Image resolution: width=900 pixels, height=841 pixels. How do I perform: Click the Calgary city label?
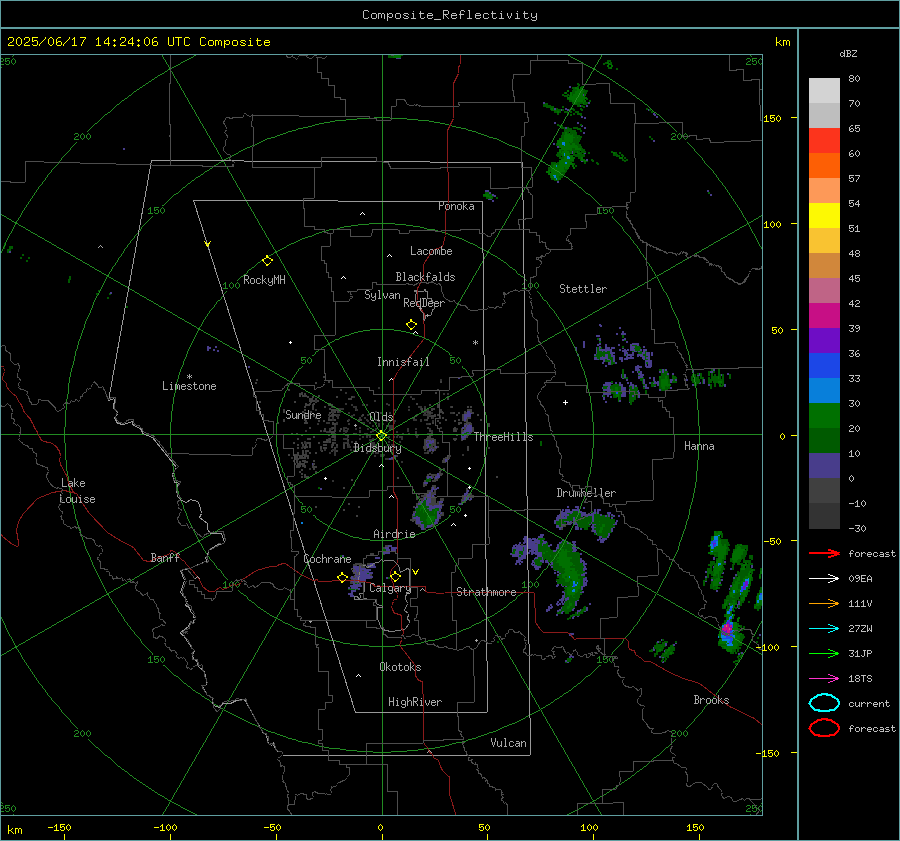(x=390, y=588)
